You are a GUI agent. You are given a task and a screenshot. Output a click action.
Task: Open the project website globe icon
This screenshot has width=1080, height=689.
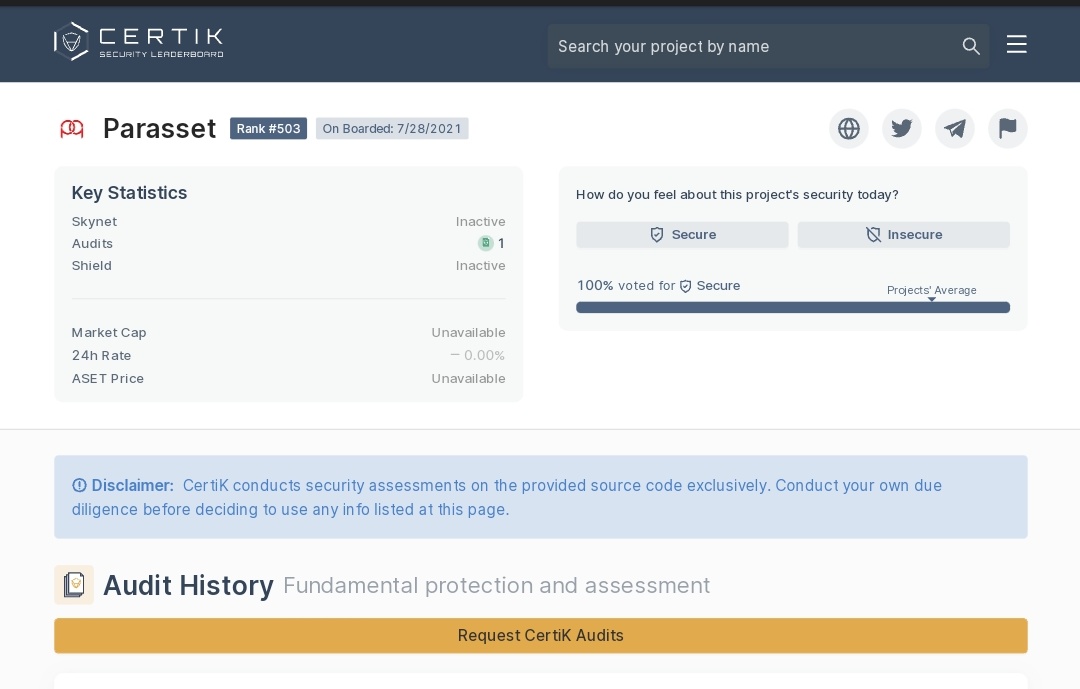coord(849,128)
